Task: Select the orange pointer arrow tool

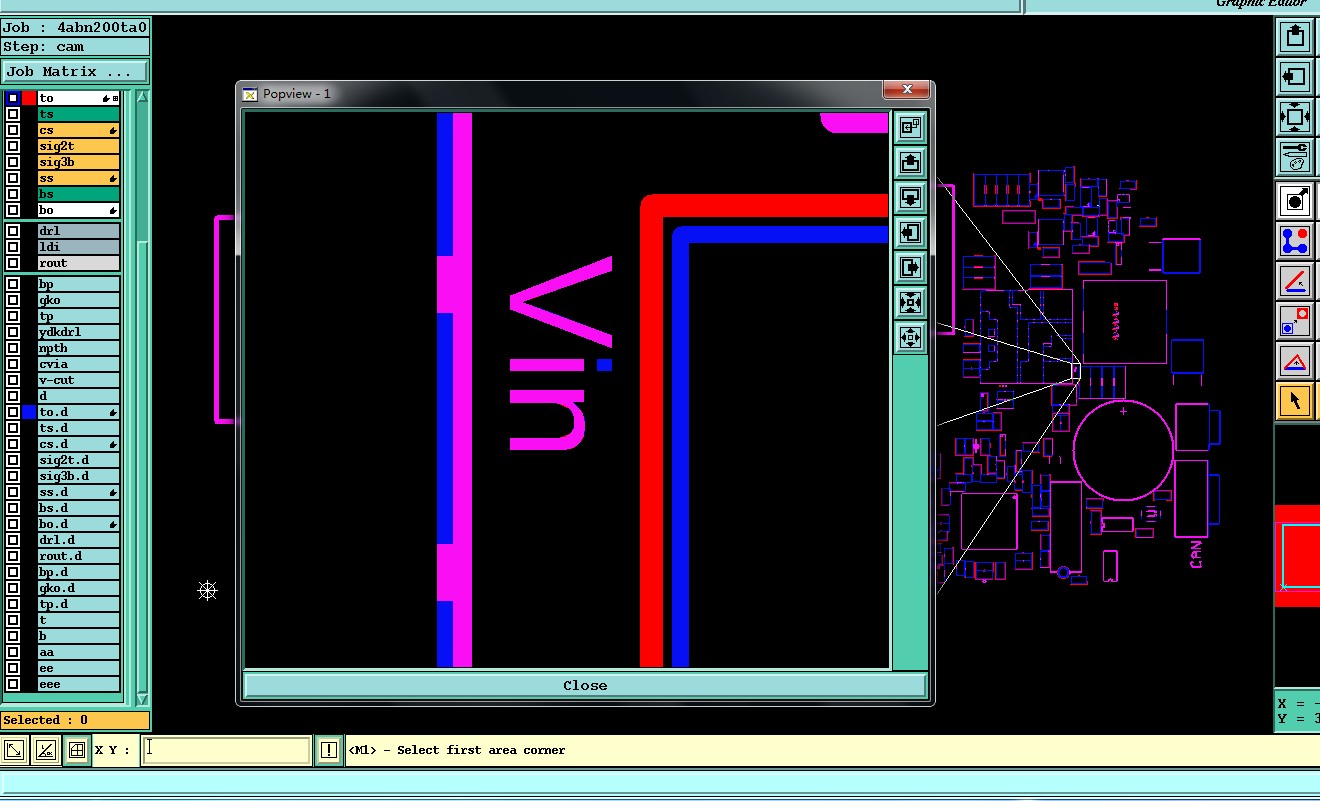Action: tap(1295, 401)
